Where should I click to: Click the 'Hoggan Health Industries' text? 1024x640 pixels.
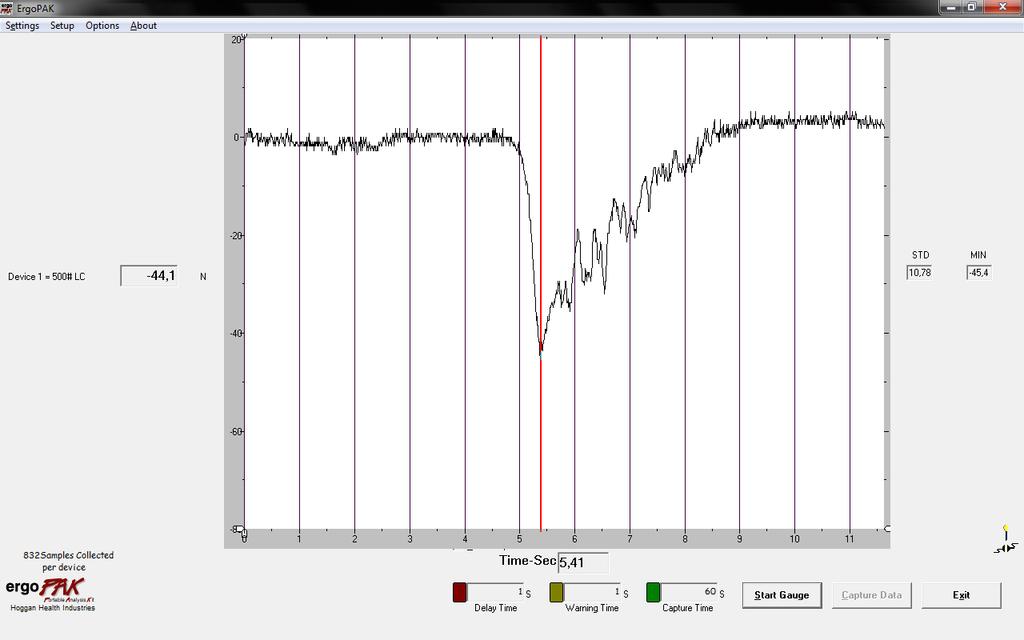coord(52,608)
